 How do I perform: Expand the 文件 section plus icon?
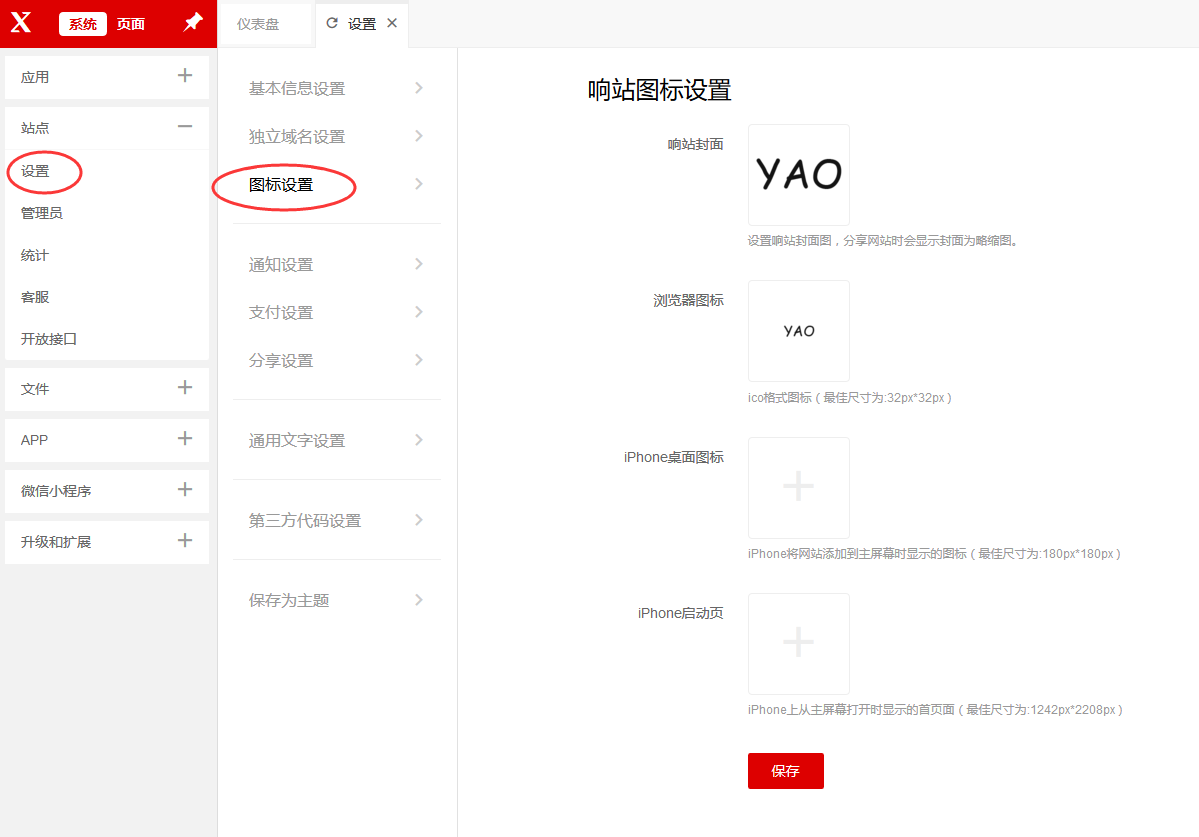click(184, 388)
